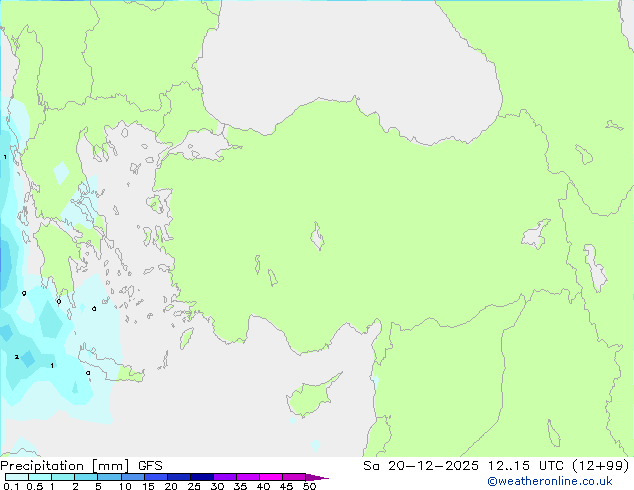Click the '(12+99)' forecast offset text

pyautogui.click(x=601, y=466)
